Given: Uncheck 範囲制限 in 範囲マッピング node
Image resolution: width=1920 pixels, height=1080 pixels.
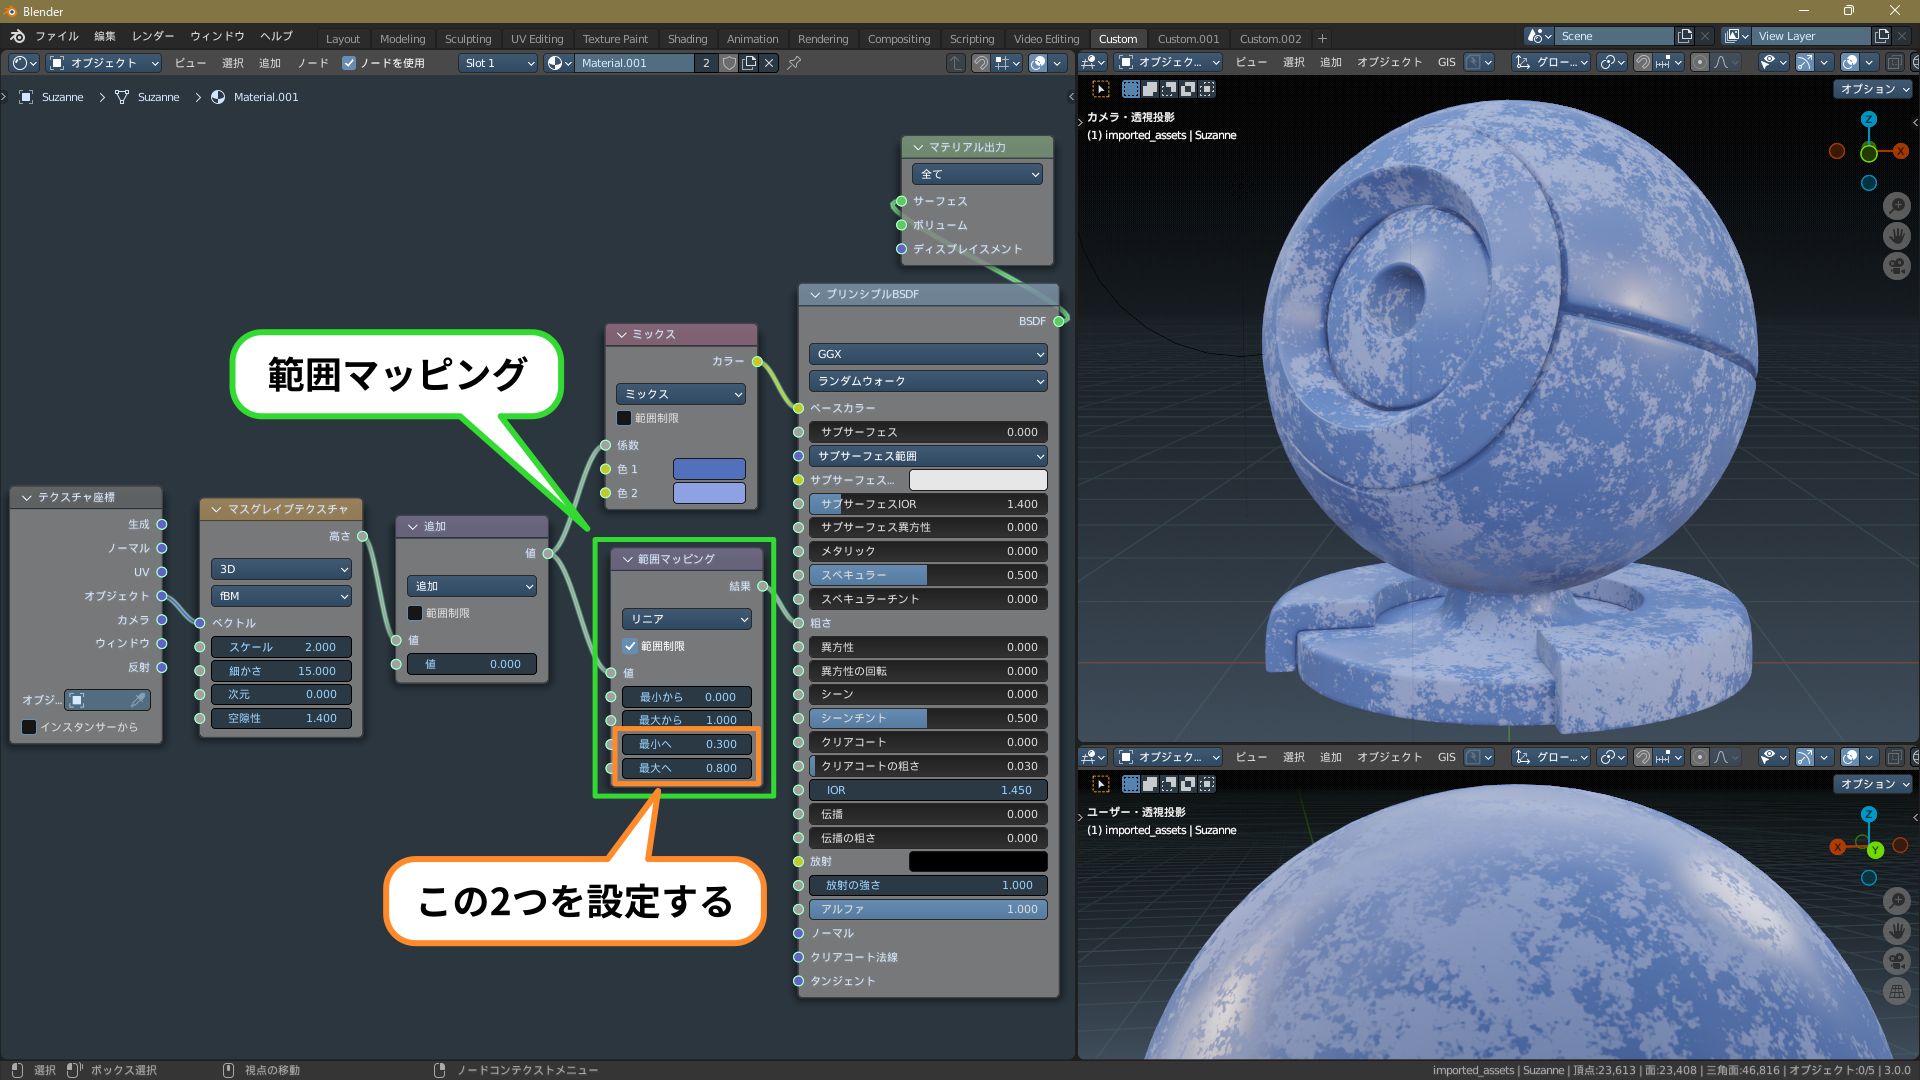Looking at the screenshot, I should pos(630,646).
